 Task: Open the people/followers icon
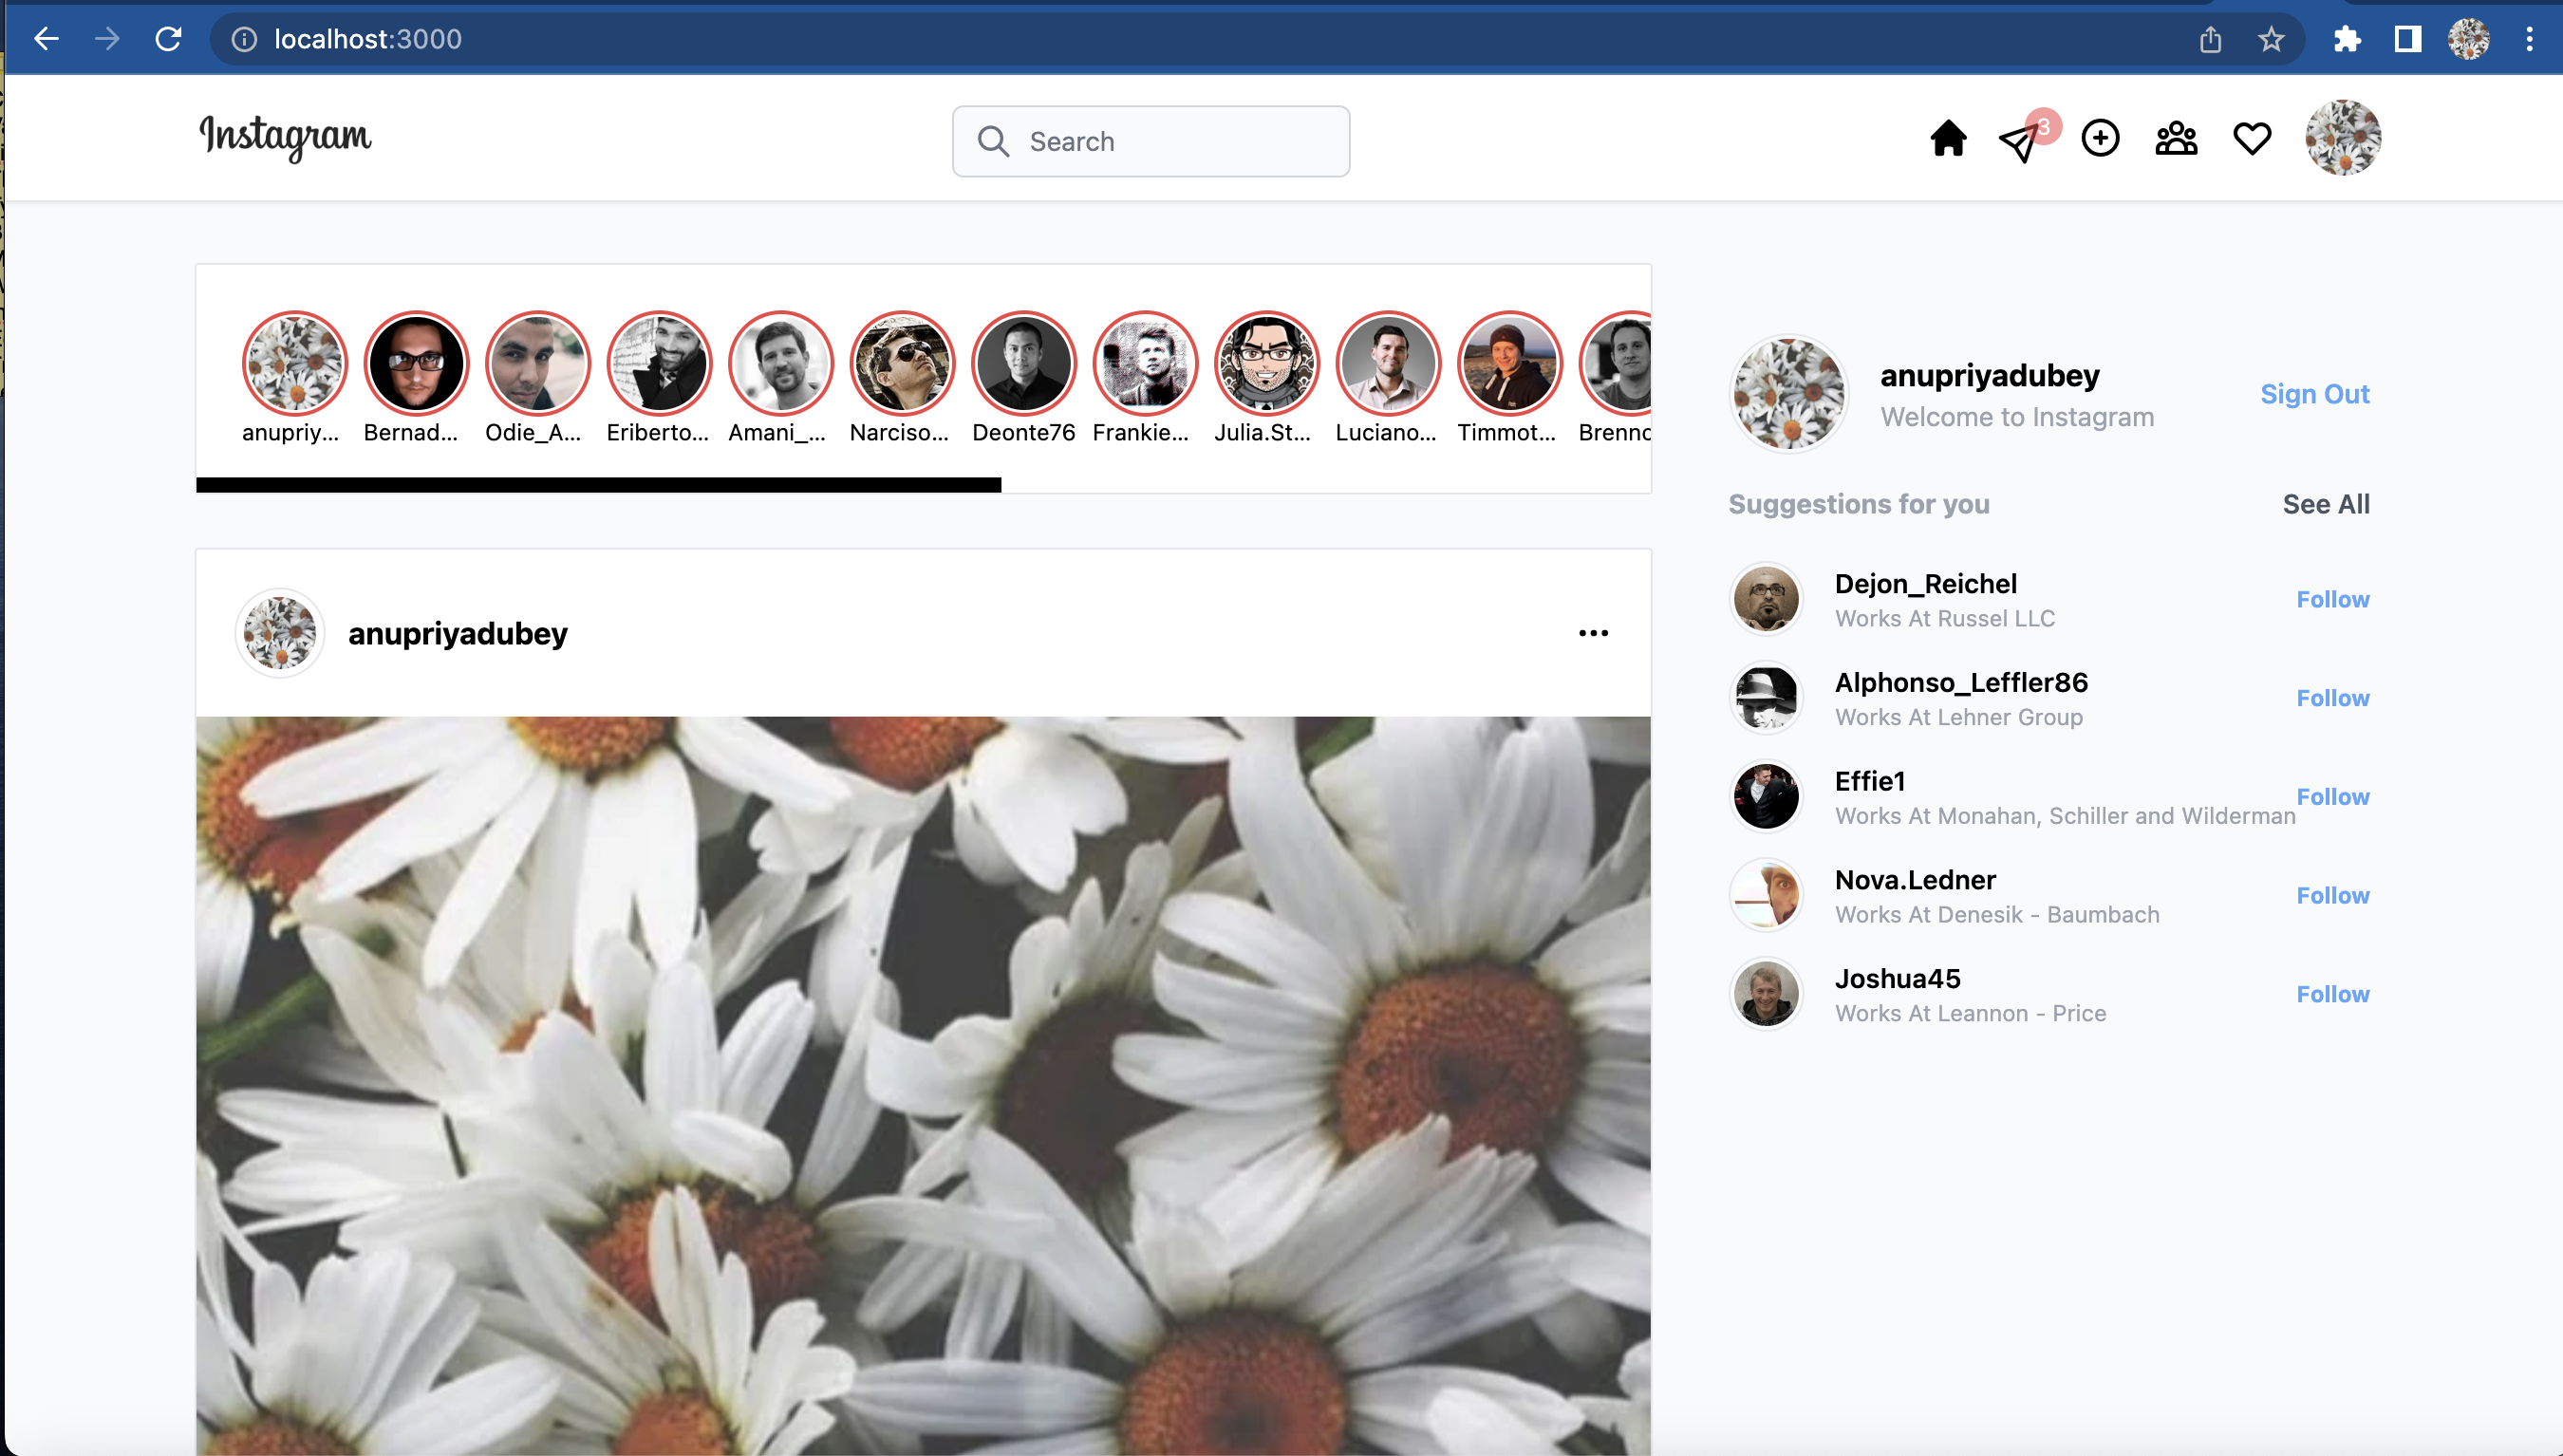(2176, 138)
